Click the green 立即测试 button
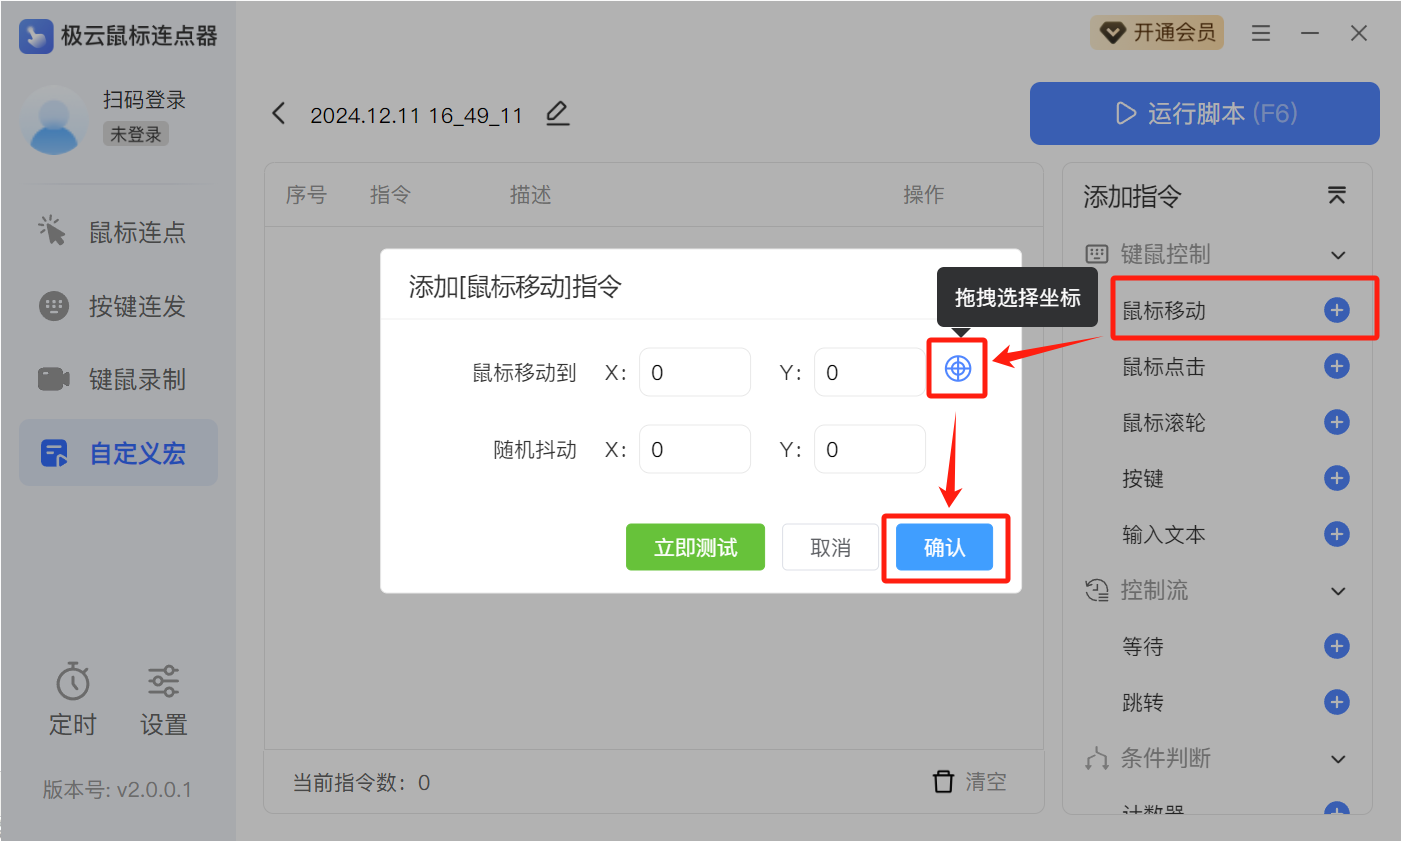Screen dimensions: 1401x841 coord(695,547)
